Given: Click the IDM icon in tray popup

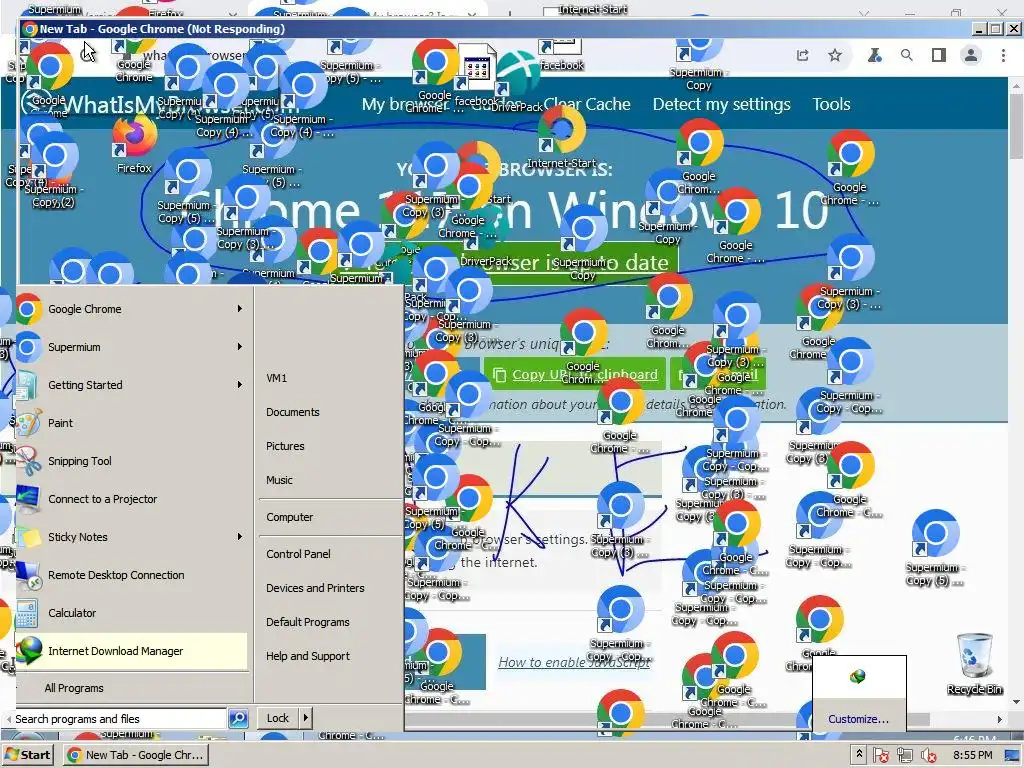Looking at the screenshot, I should [858, 677].
